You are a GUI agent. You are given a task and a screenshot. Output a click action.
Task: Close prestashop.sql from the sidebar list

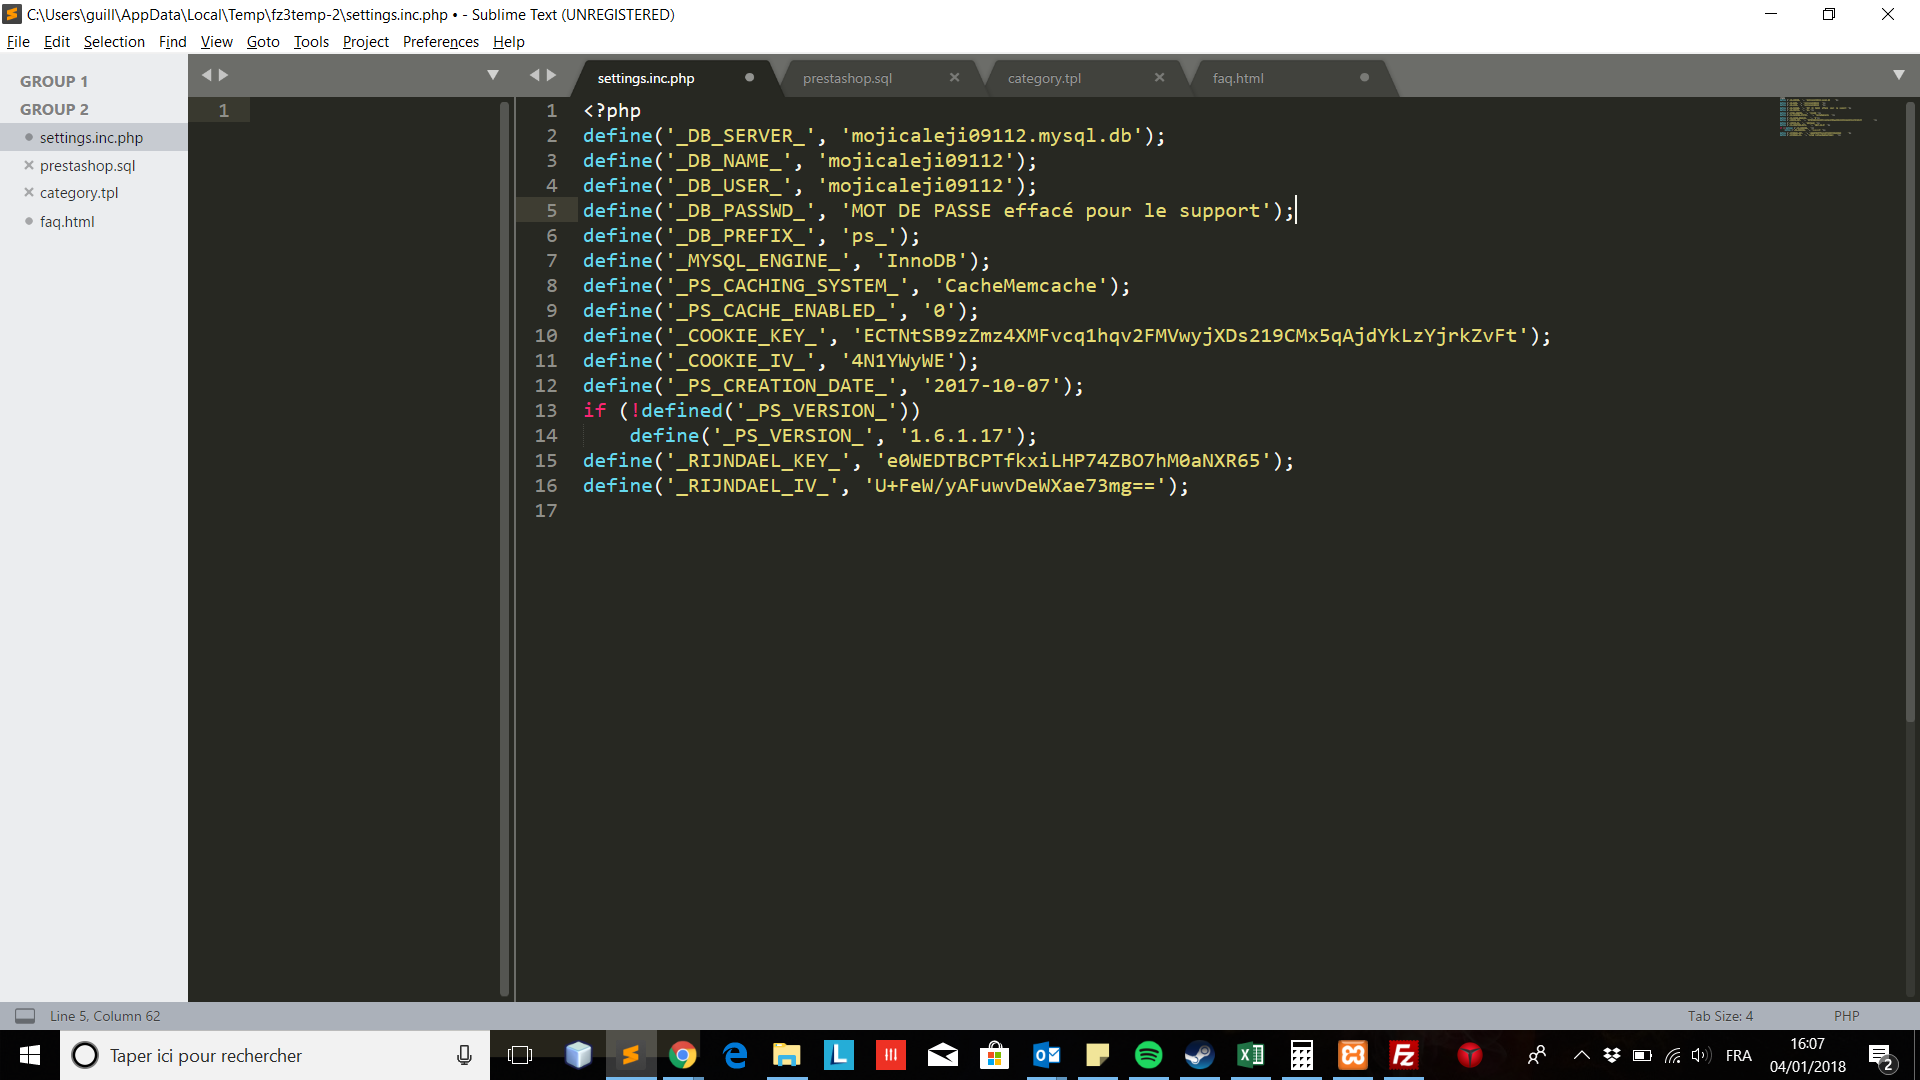(x=29, y=165)
